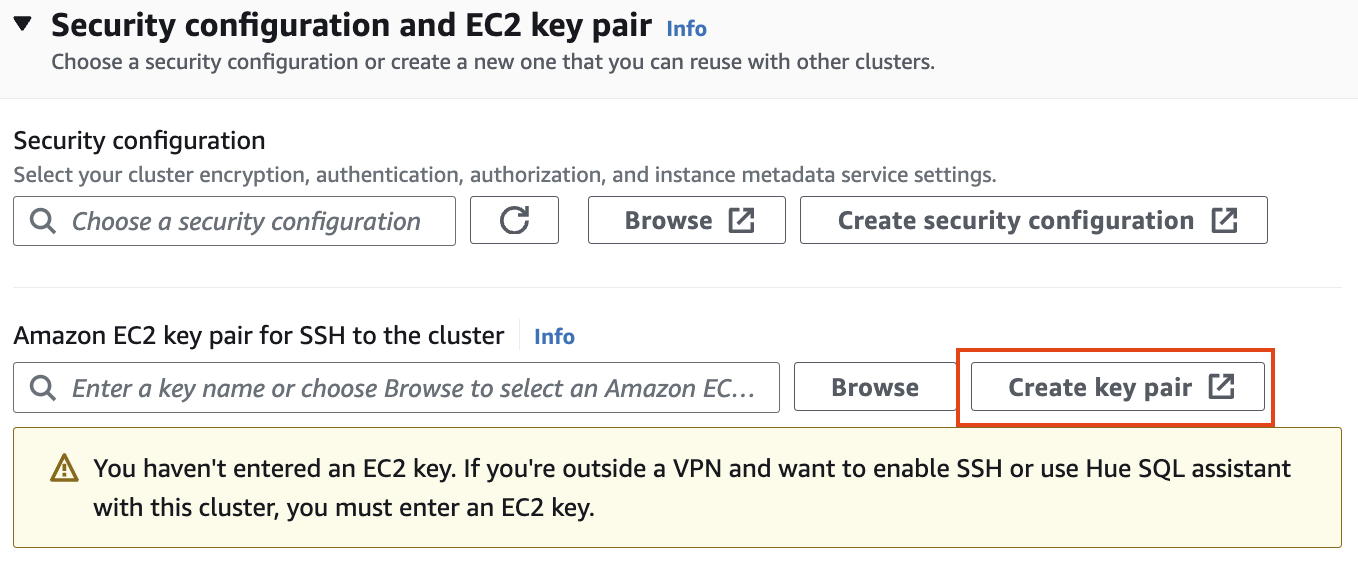Click the Security configuration and EC2 key pair heading
This screenshot has height=564, width=1358.
(351, 24)
